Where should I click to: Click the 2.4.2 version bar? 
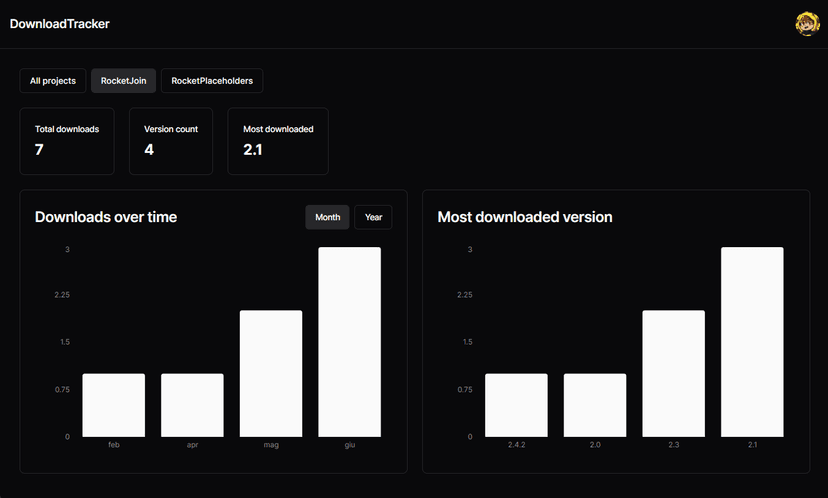(516, 405)
